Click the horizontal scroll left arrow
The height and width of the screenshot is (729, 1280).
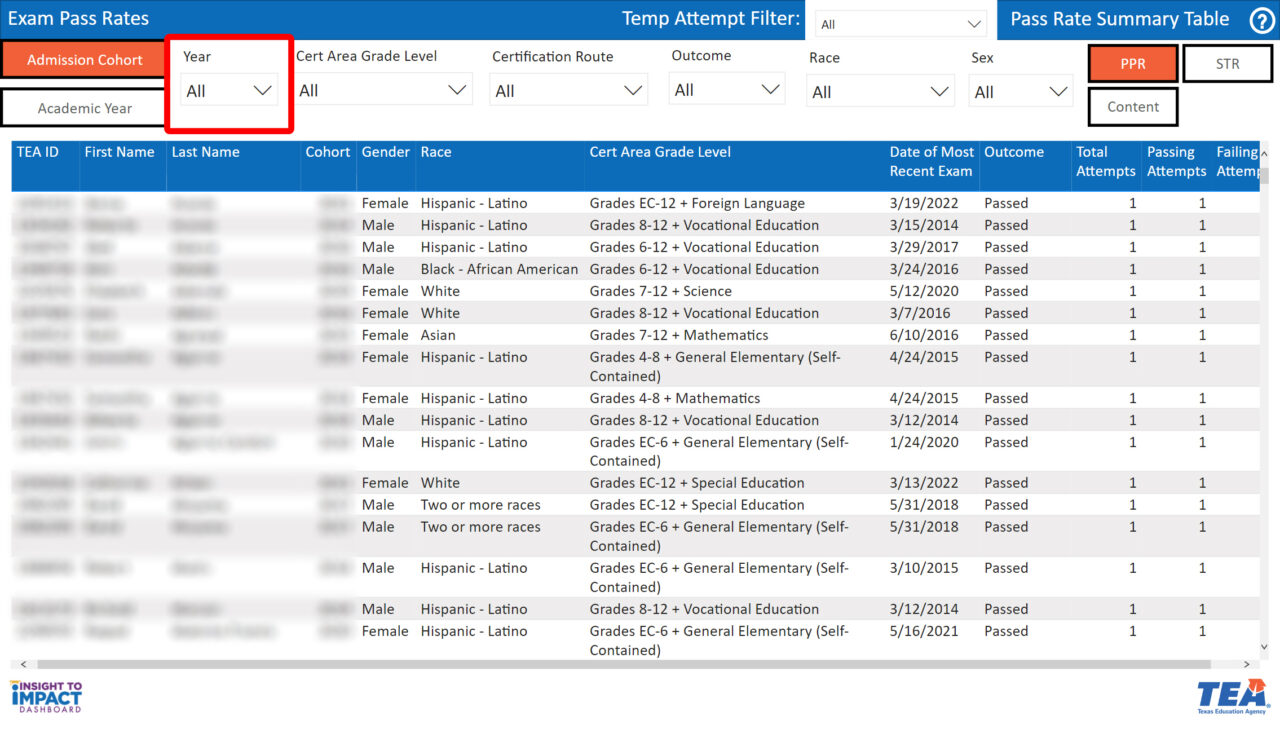[x=24, y=664]
